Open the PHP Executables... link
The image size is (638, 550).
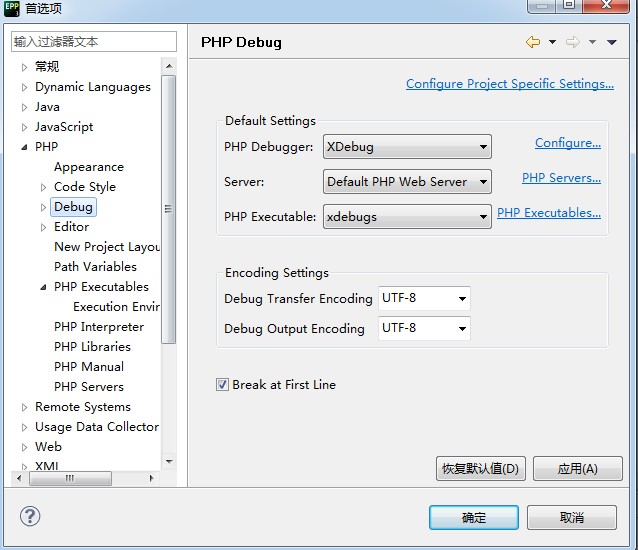point(548,213)
